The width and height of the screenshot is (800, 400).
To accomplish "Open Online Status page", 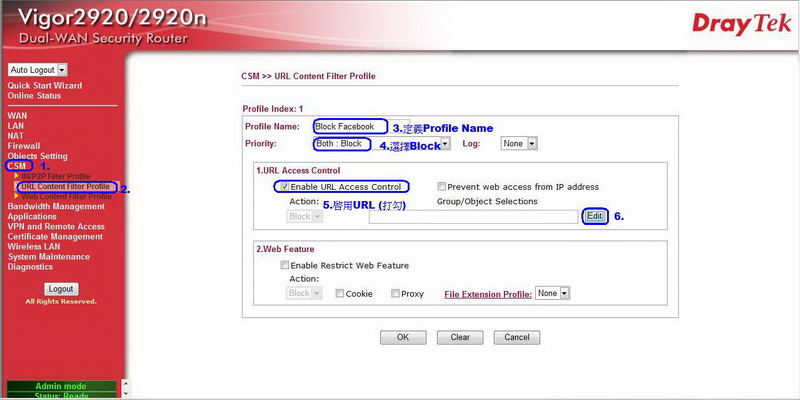I will pyautogui.click(x=34, y=95).
